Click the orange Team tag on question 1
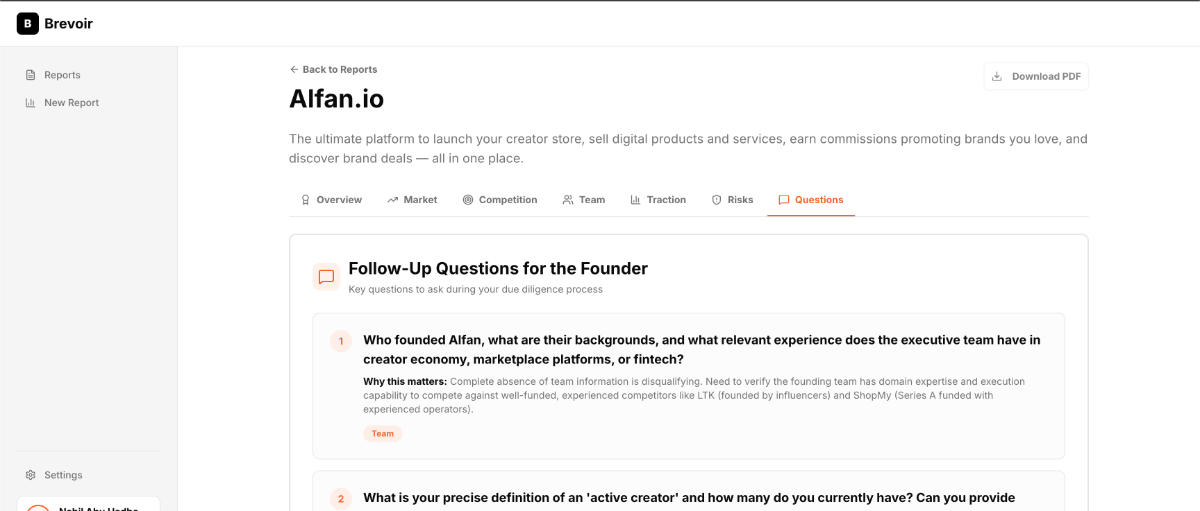1200x511 pixels. [x=383, y=434]
